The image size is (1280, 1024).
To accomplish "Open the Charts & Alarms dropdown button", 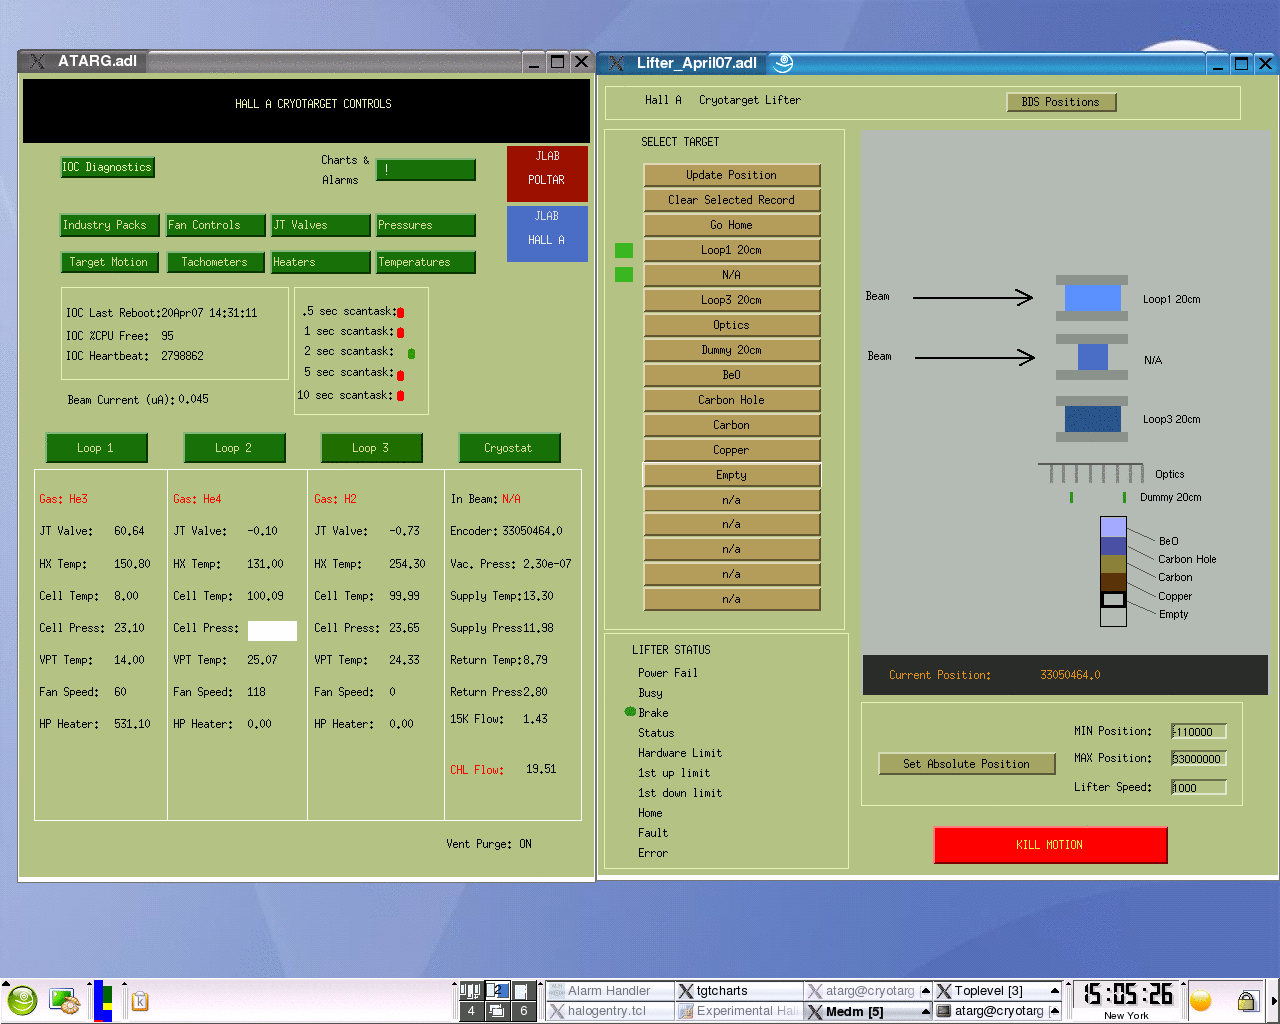I will (425, 170).
